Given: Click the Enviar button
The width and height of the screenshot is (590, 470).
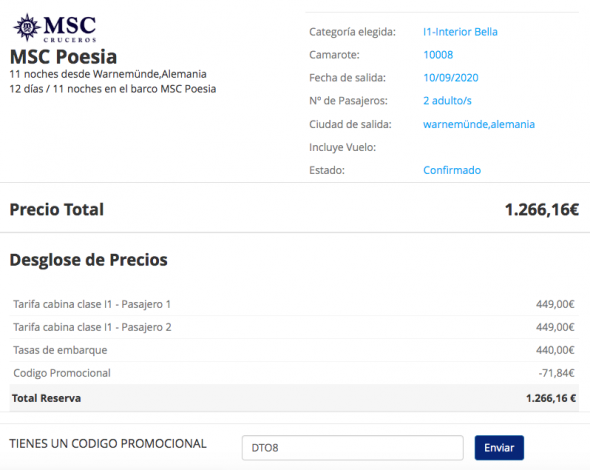Looking at the screenshot, I should [499, 448].
